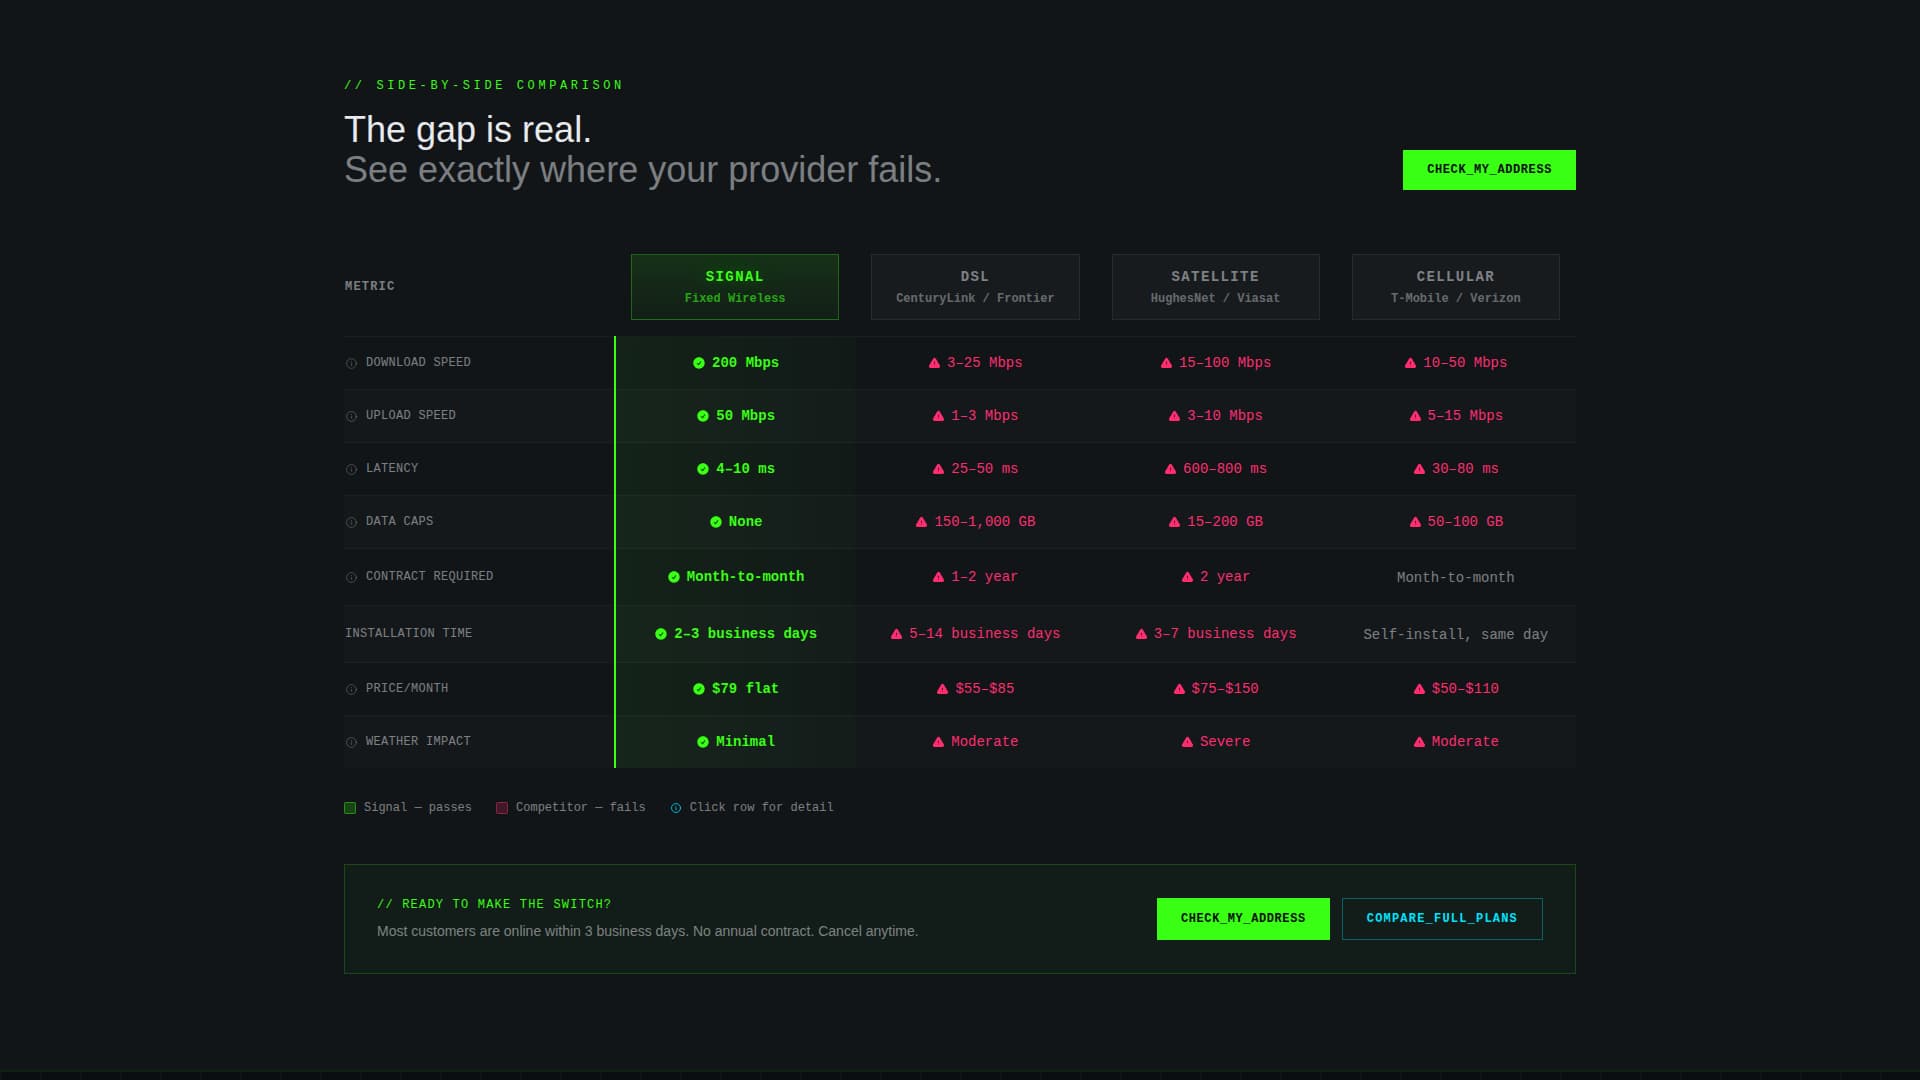The width and height of the screenshot is (1920, 1080).
Task: Click the WEATHER IMPACT row label
Action: point(418,741)
